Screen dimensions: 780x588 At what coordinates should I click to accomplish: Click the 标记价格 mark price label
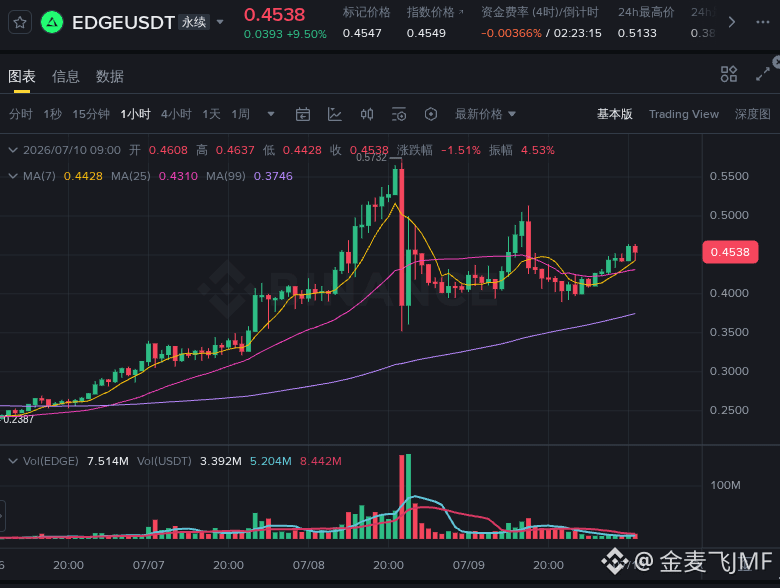[x=366, y=12]
